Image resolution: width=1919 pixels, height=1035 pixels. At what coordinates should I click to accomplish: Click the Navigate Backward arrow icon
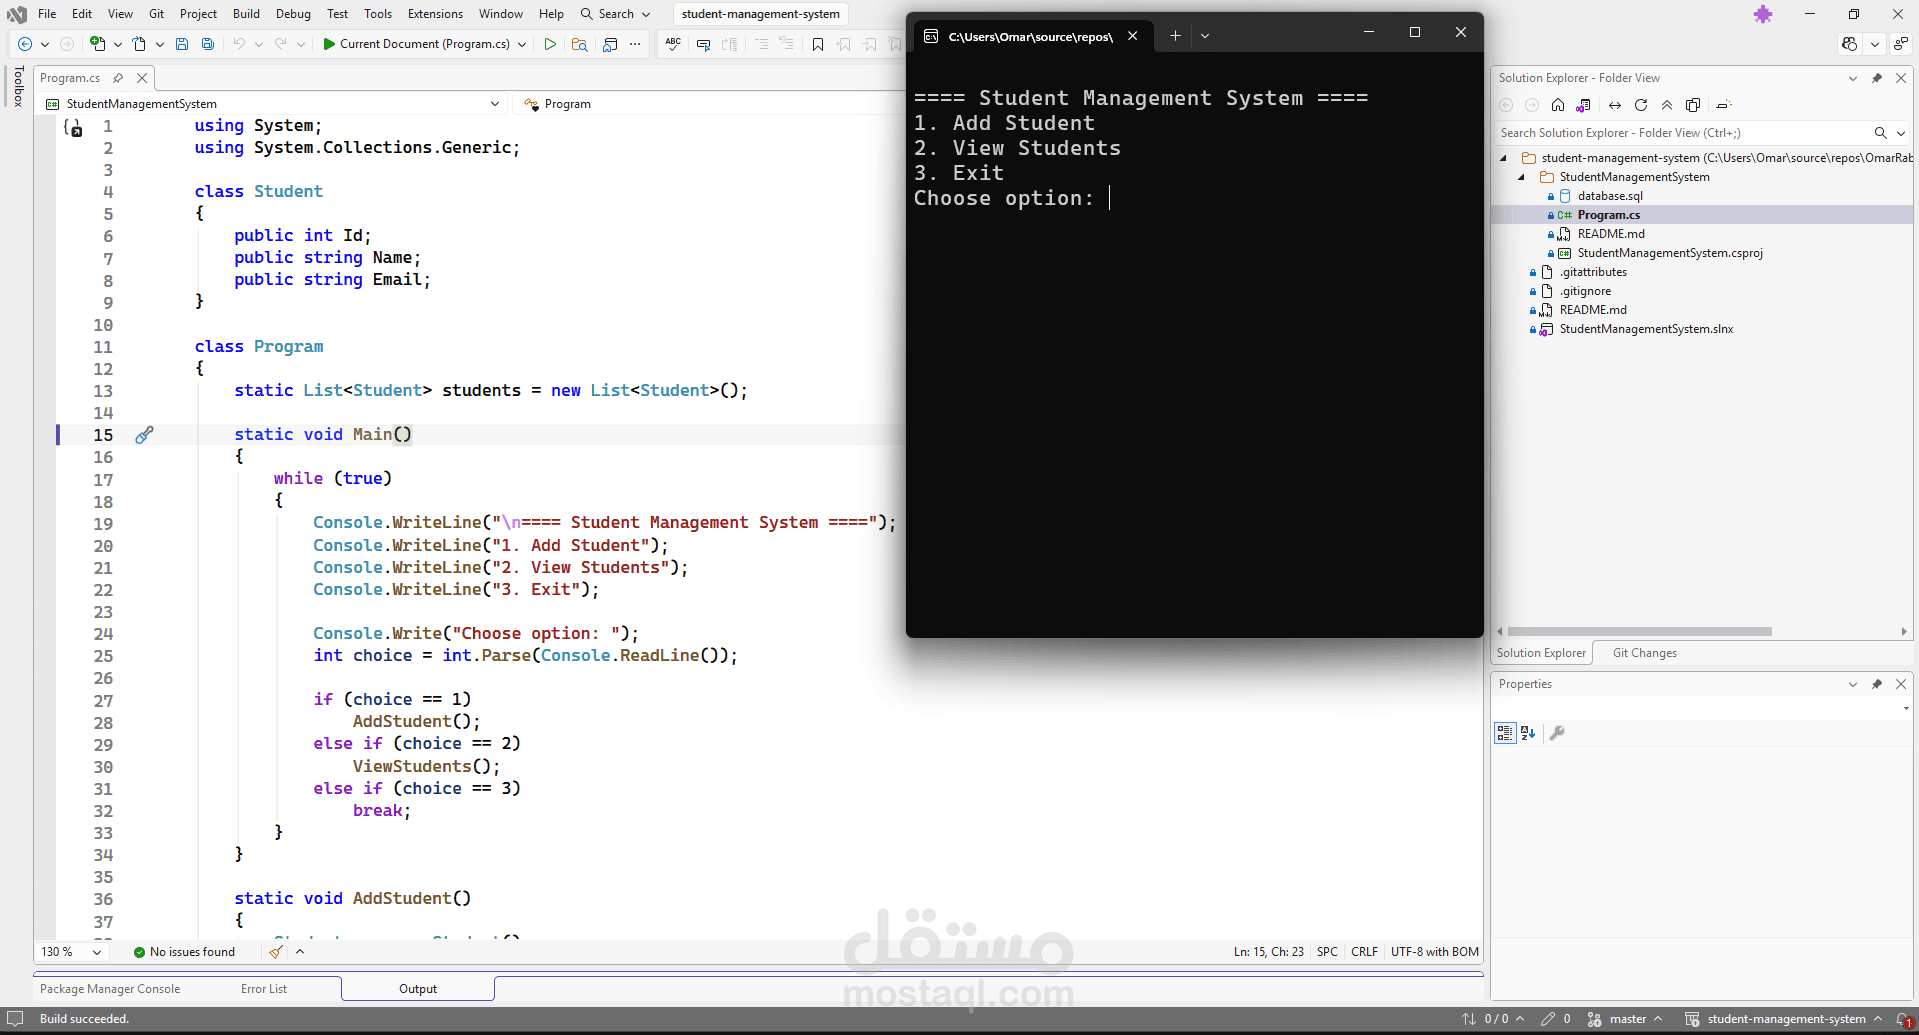point(25,44)
